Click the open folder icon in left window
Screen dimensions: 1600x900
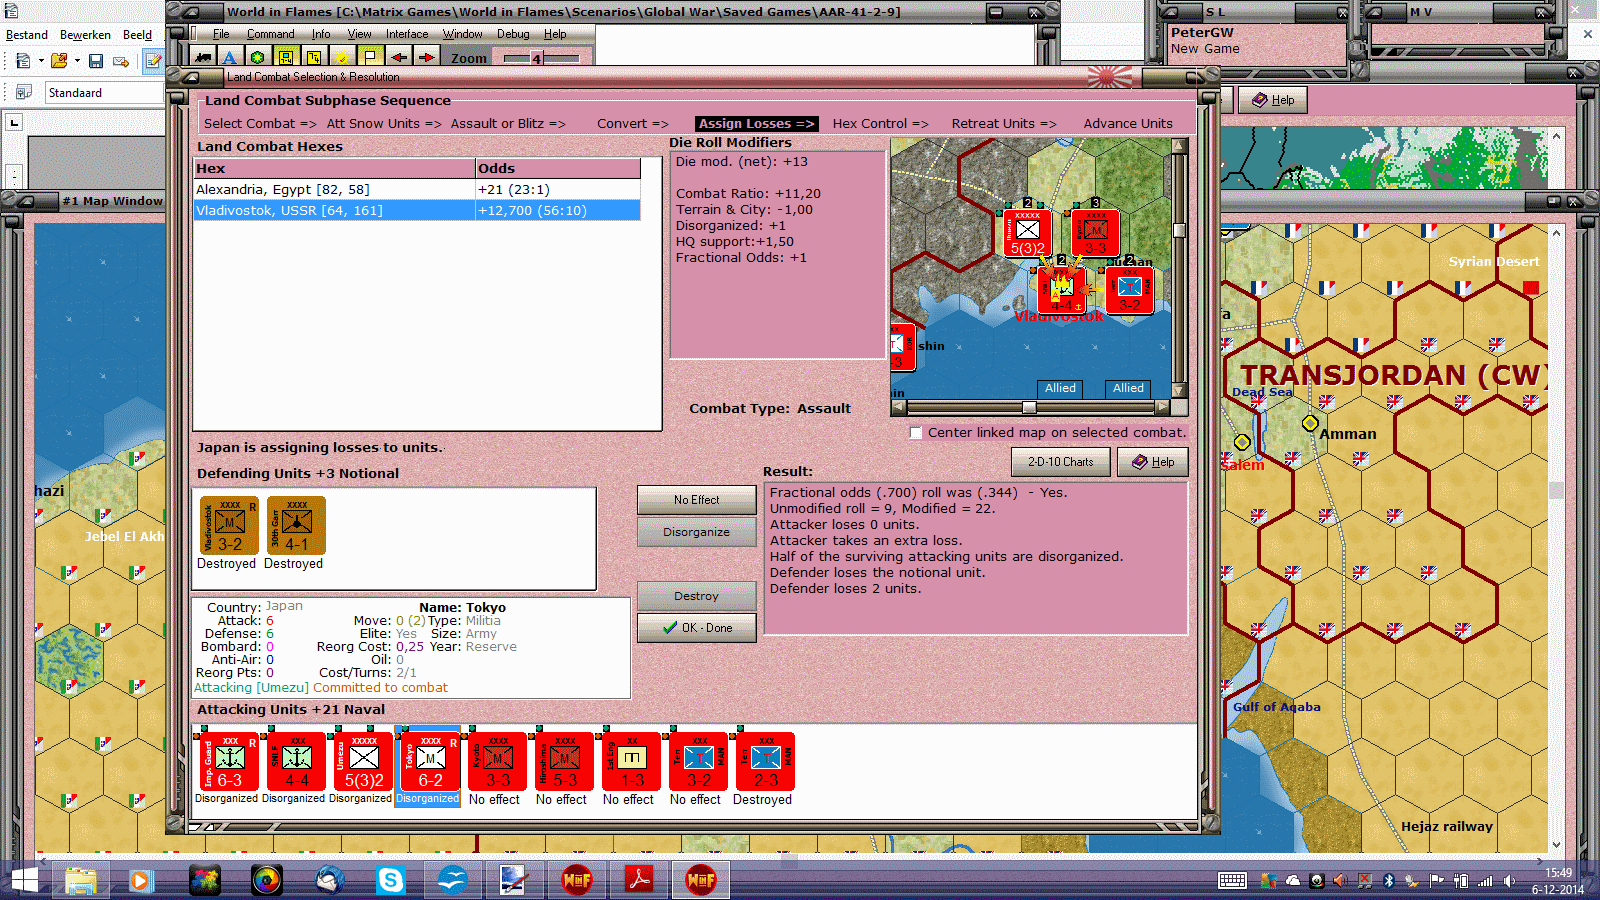59,61
